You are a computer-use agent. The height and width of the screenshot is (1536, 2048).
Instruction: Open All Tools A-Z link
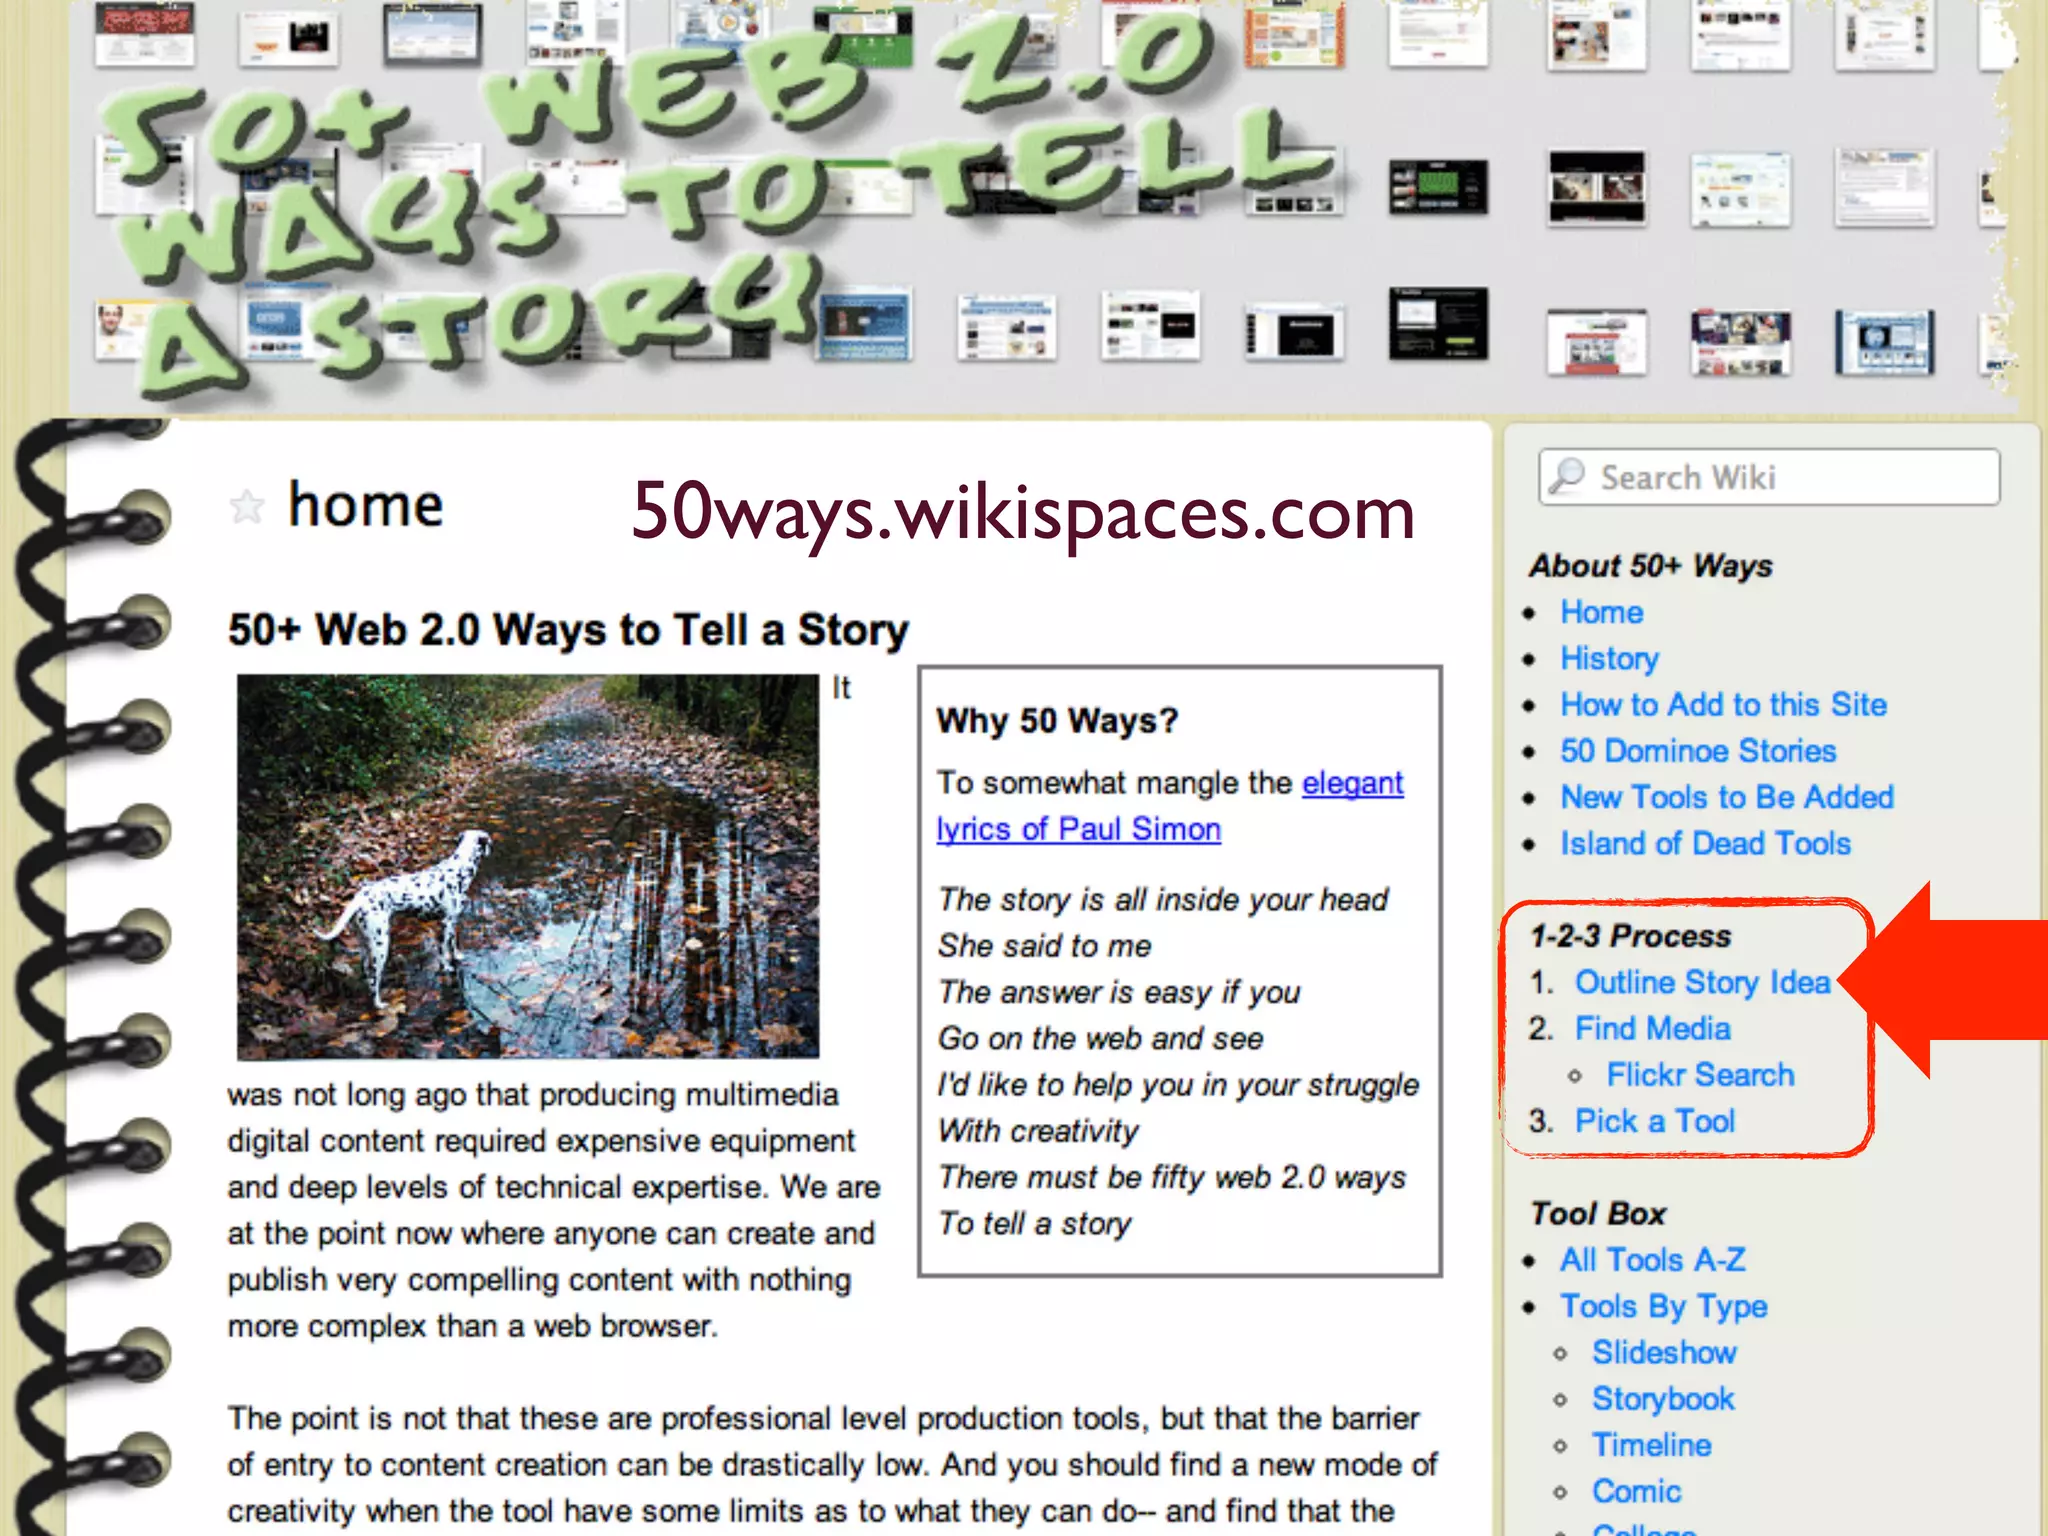1653,1259
